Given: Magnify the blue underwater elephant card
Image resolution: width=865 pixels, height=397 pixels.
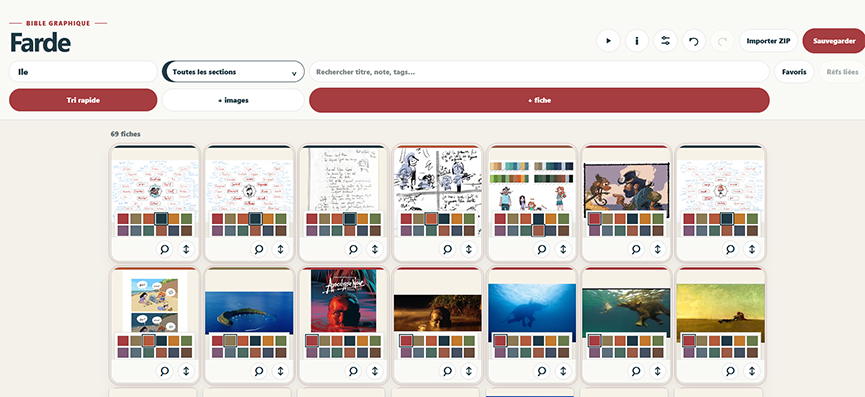Looking at the screenshot, I should (x=542, y=371).
